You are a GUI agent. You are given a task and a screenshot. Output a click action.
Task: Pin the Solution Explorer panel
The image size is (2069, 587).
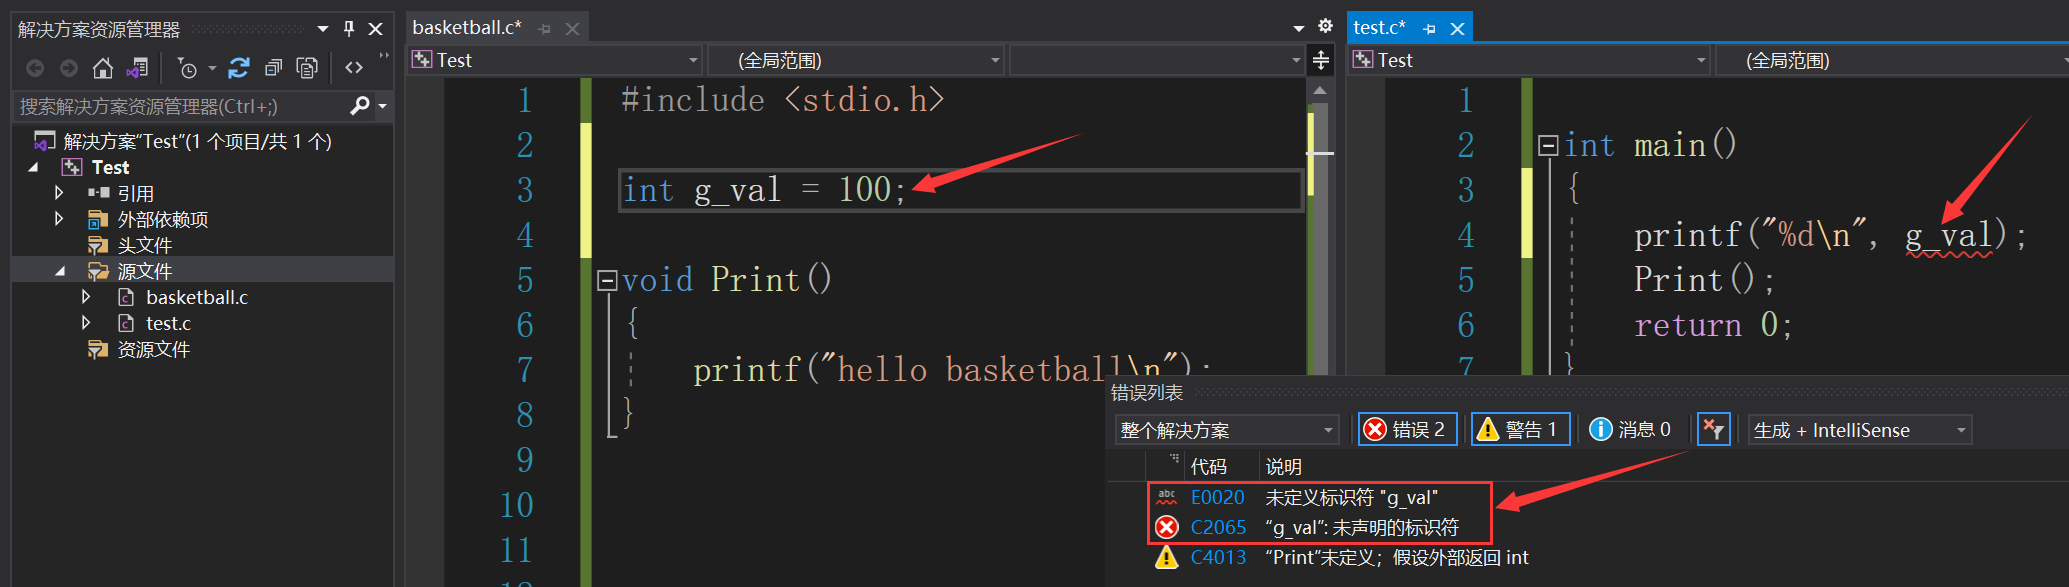tap(349, 29)
